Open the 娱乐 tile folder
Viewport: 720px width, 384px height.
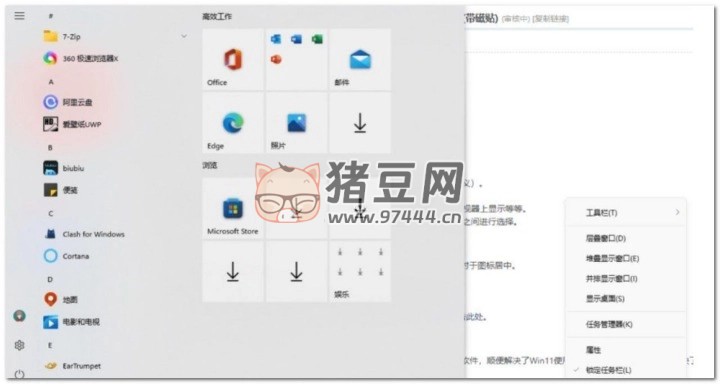pos(360,271)
